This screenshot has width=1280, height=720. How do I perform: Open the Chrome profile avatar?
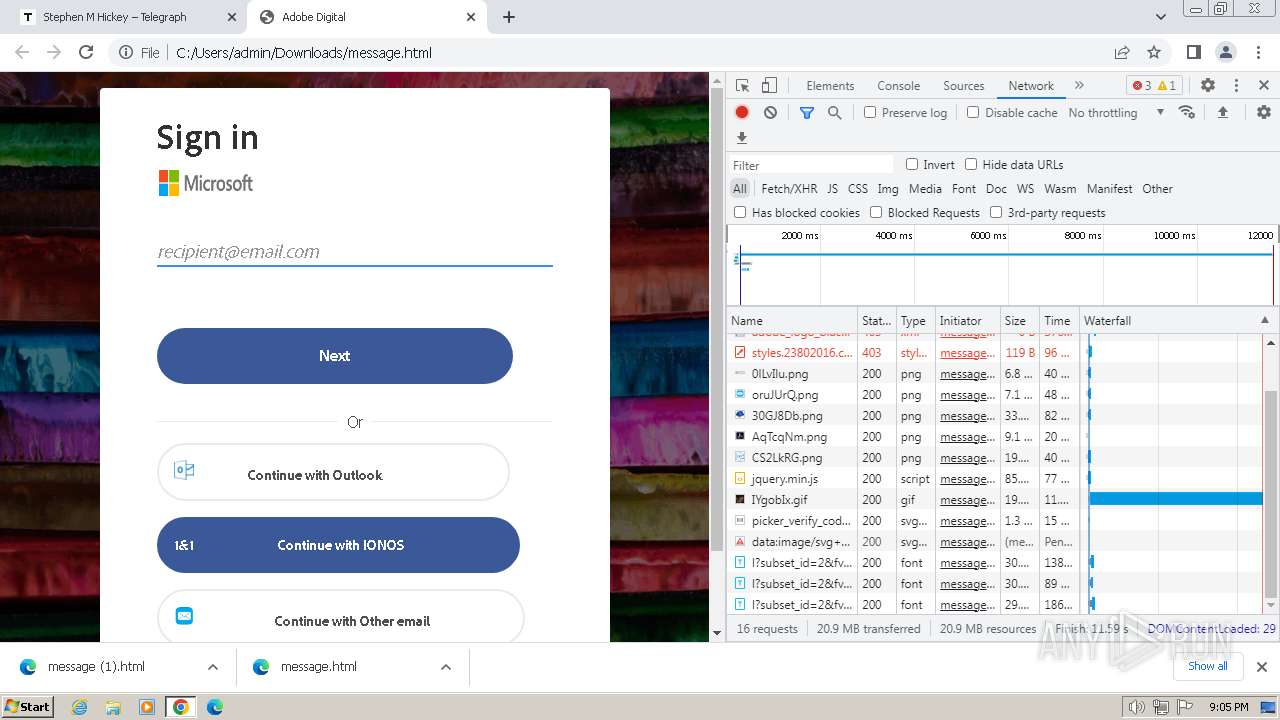(x=1226, y=52)
